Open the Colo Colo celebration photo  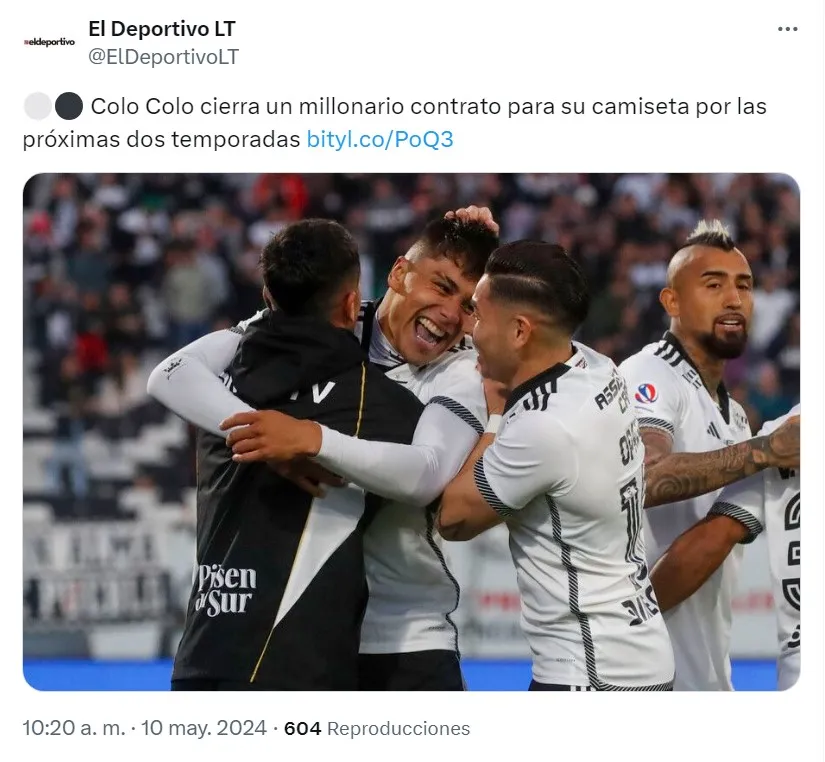click(x=411, y=432)
